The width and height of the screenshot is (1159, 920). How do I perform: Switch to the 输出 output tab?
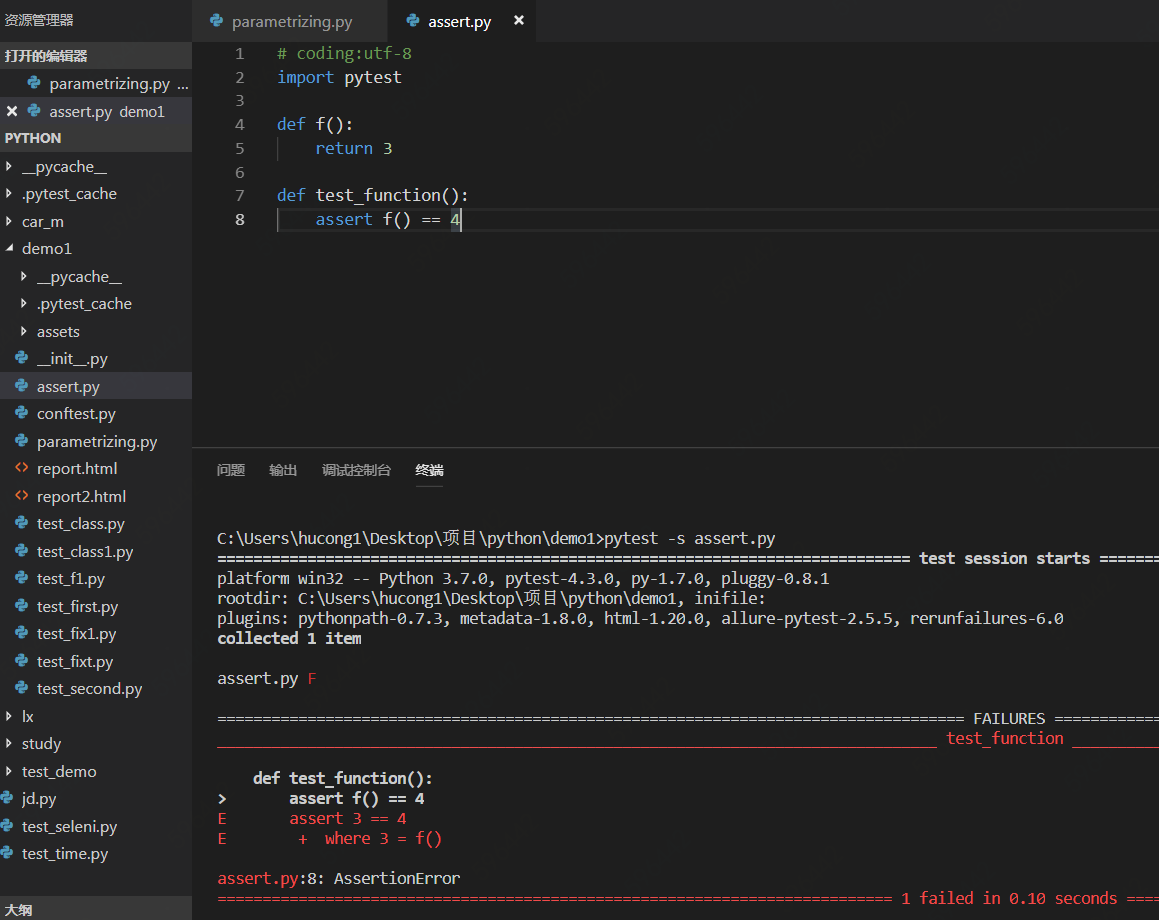[x=283, y=470]
